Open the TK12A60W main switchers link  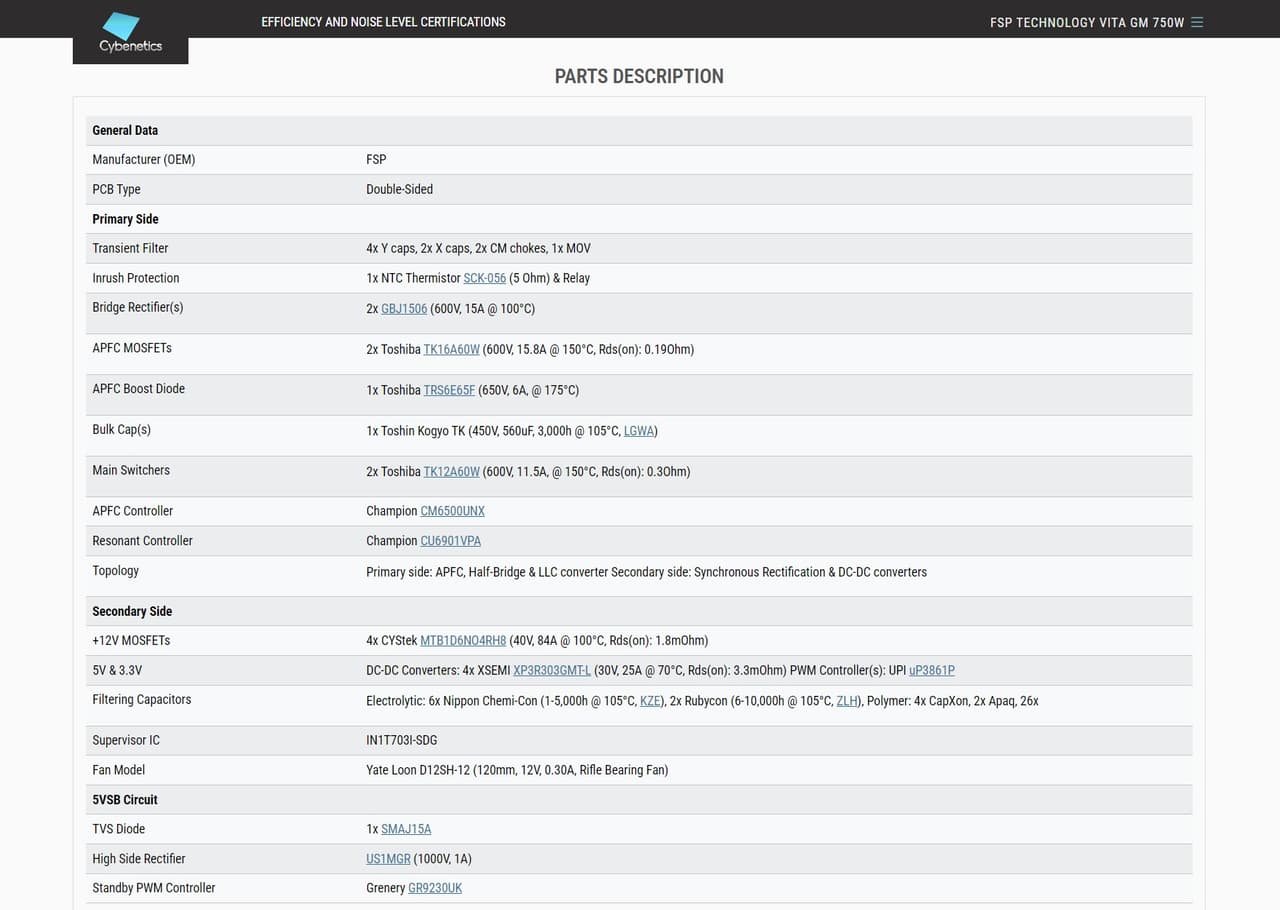tap(451, 472)
